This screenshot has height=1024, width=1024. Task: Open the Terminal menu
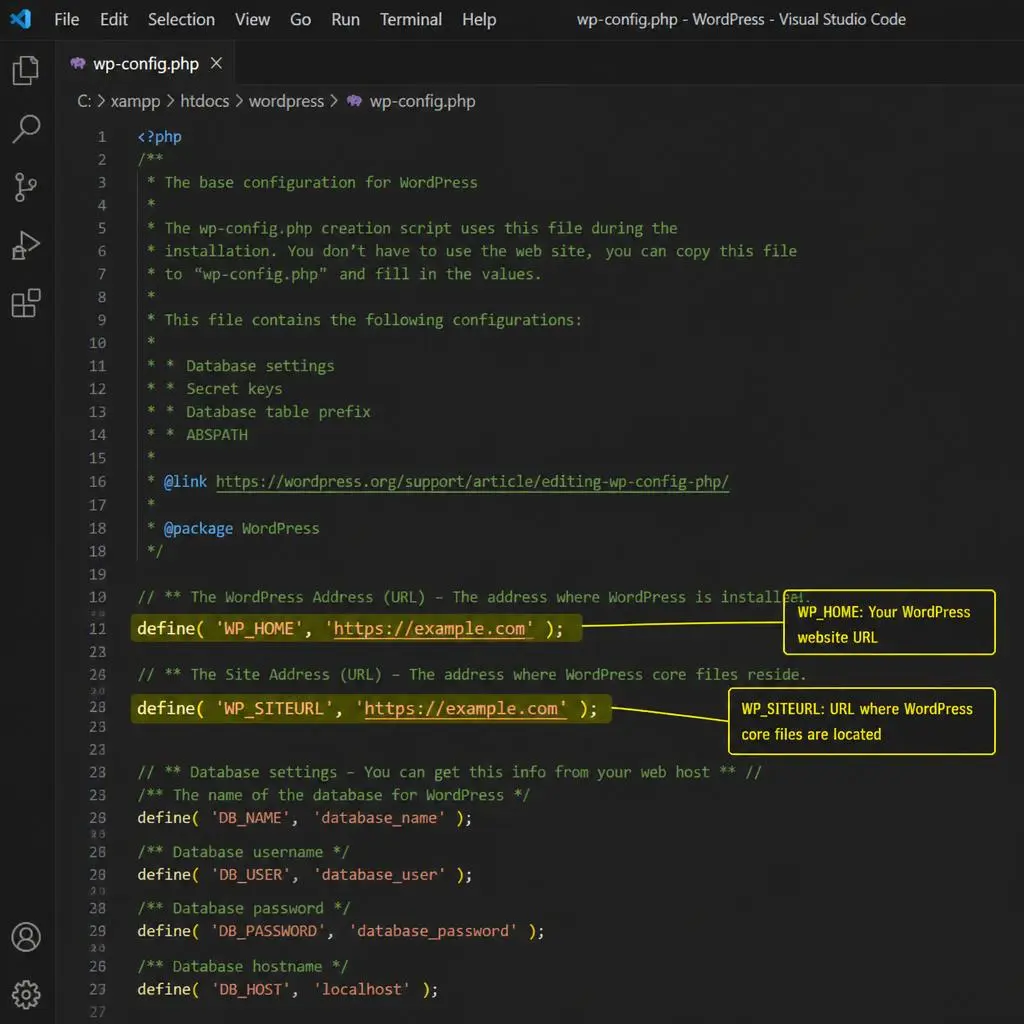tap(411, 20)
